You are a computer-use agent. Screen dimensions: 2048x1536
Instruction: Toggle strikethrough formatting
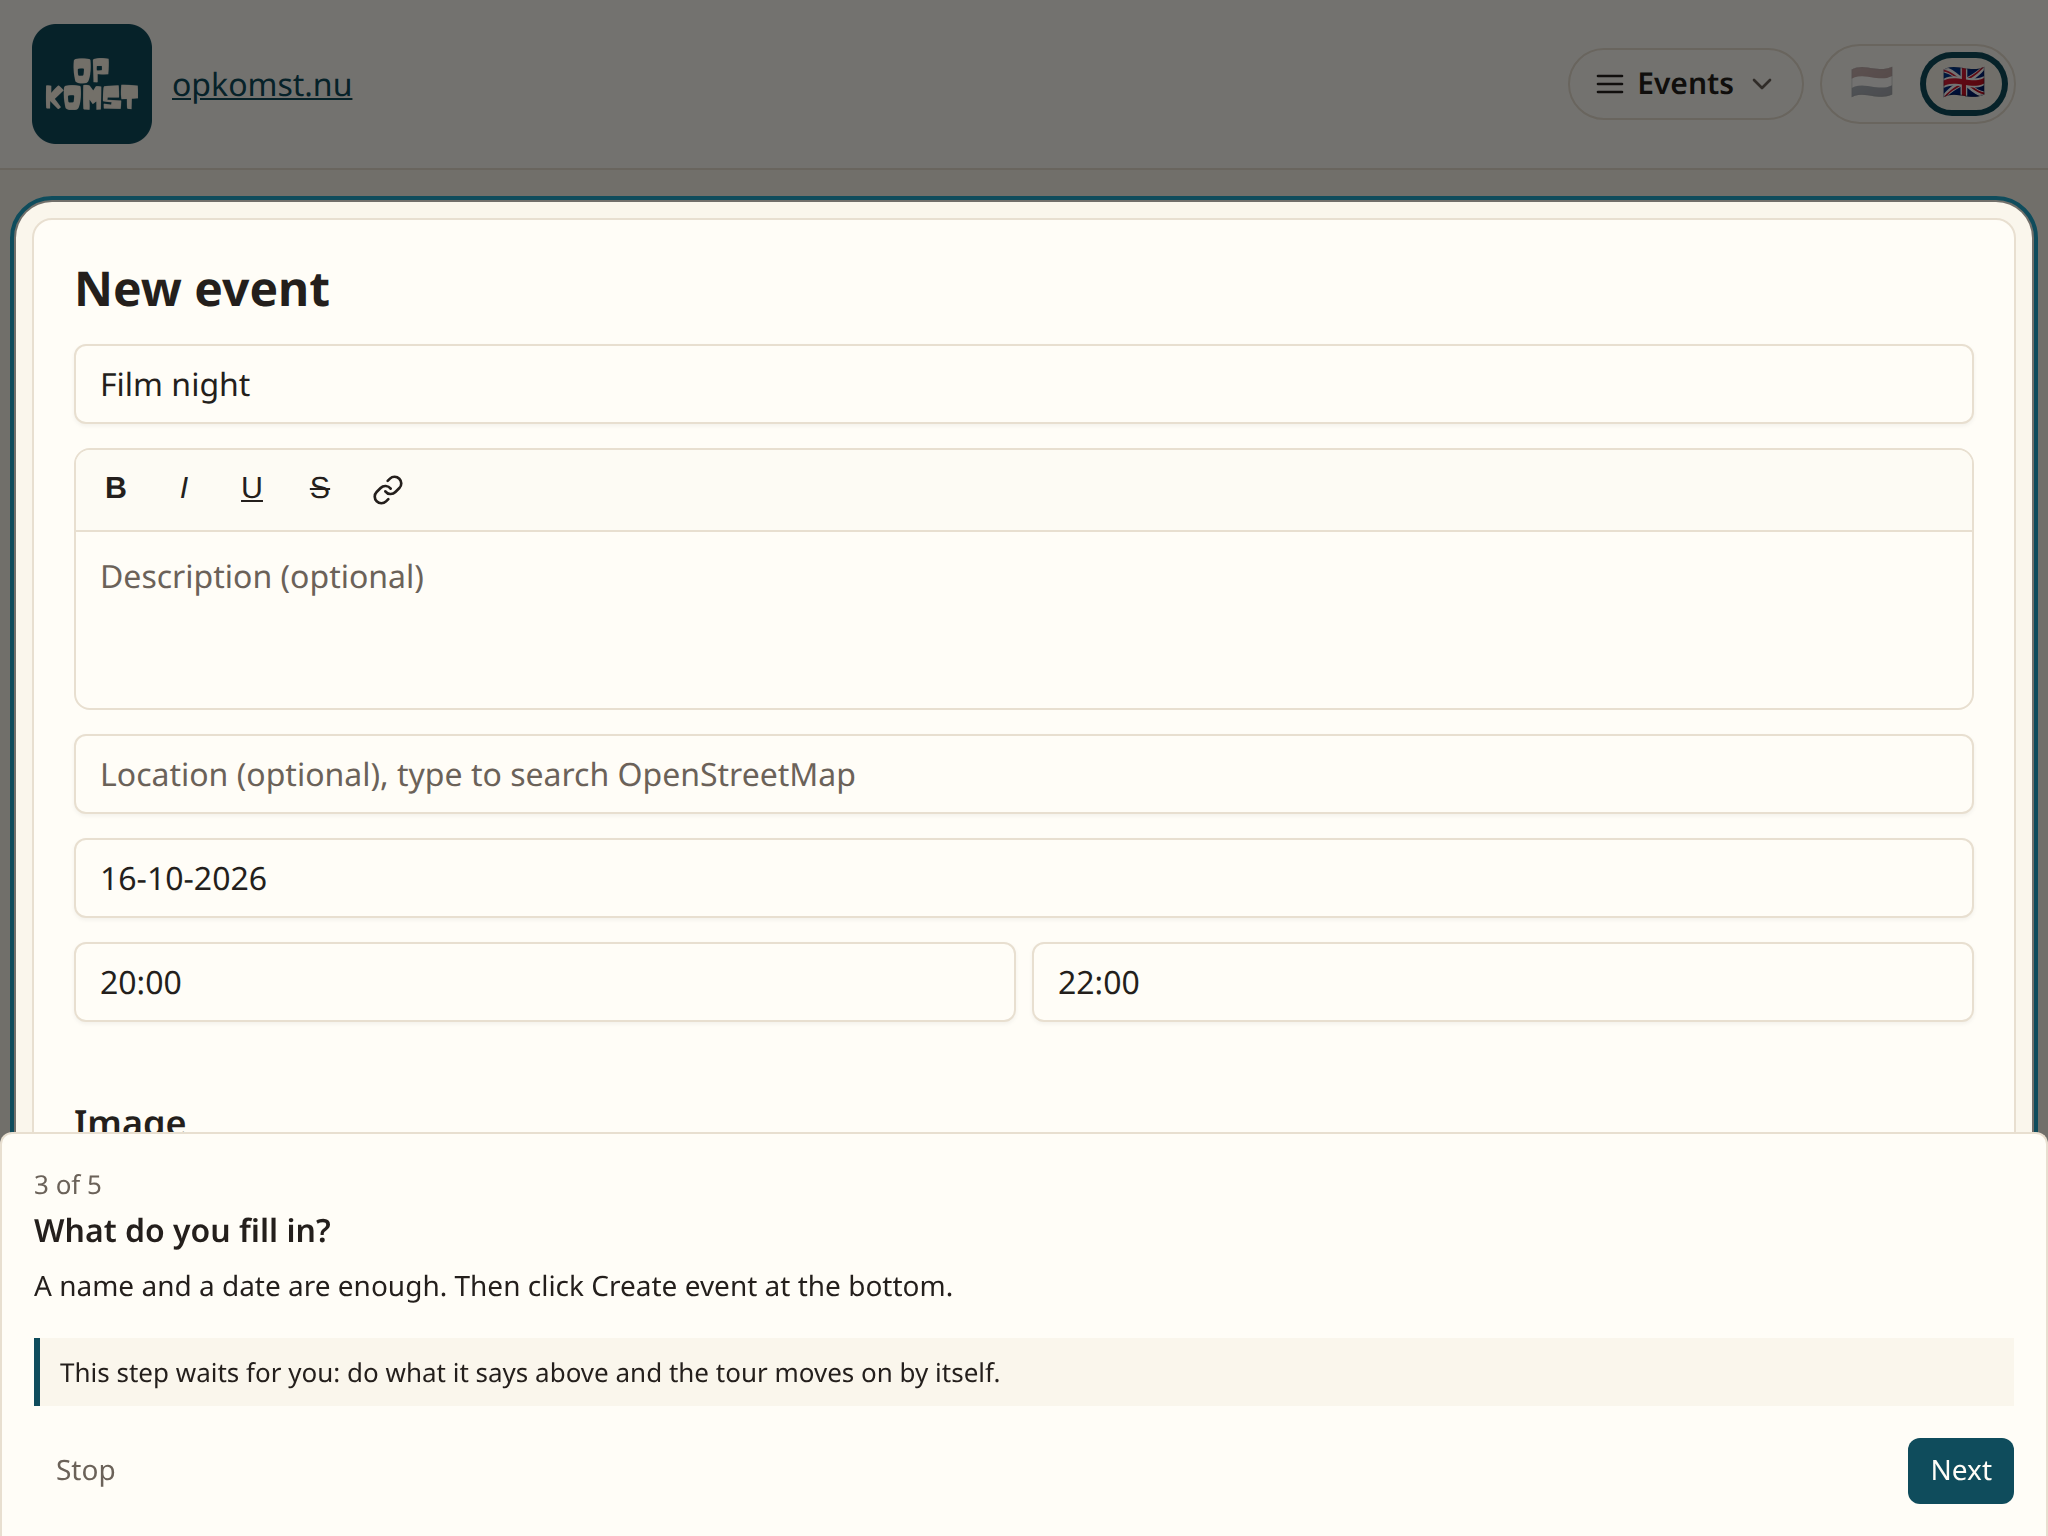click(320, 489)
